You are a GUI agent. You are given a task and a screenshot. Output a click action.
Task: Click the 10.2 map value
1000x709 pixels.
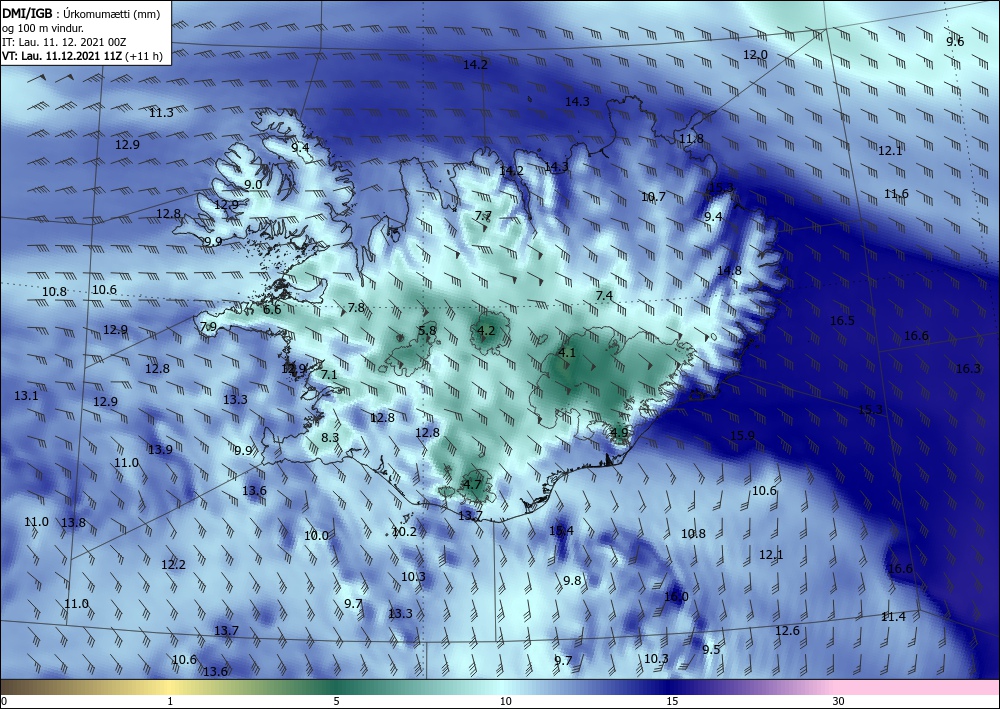coord(404,532)
